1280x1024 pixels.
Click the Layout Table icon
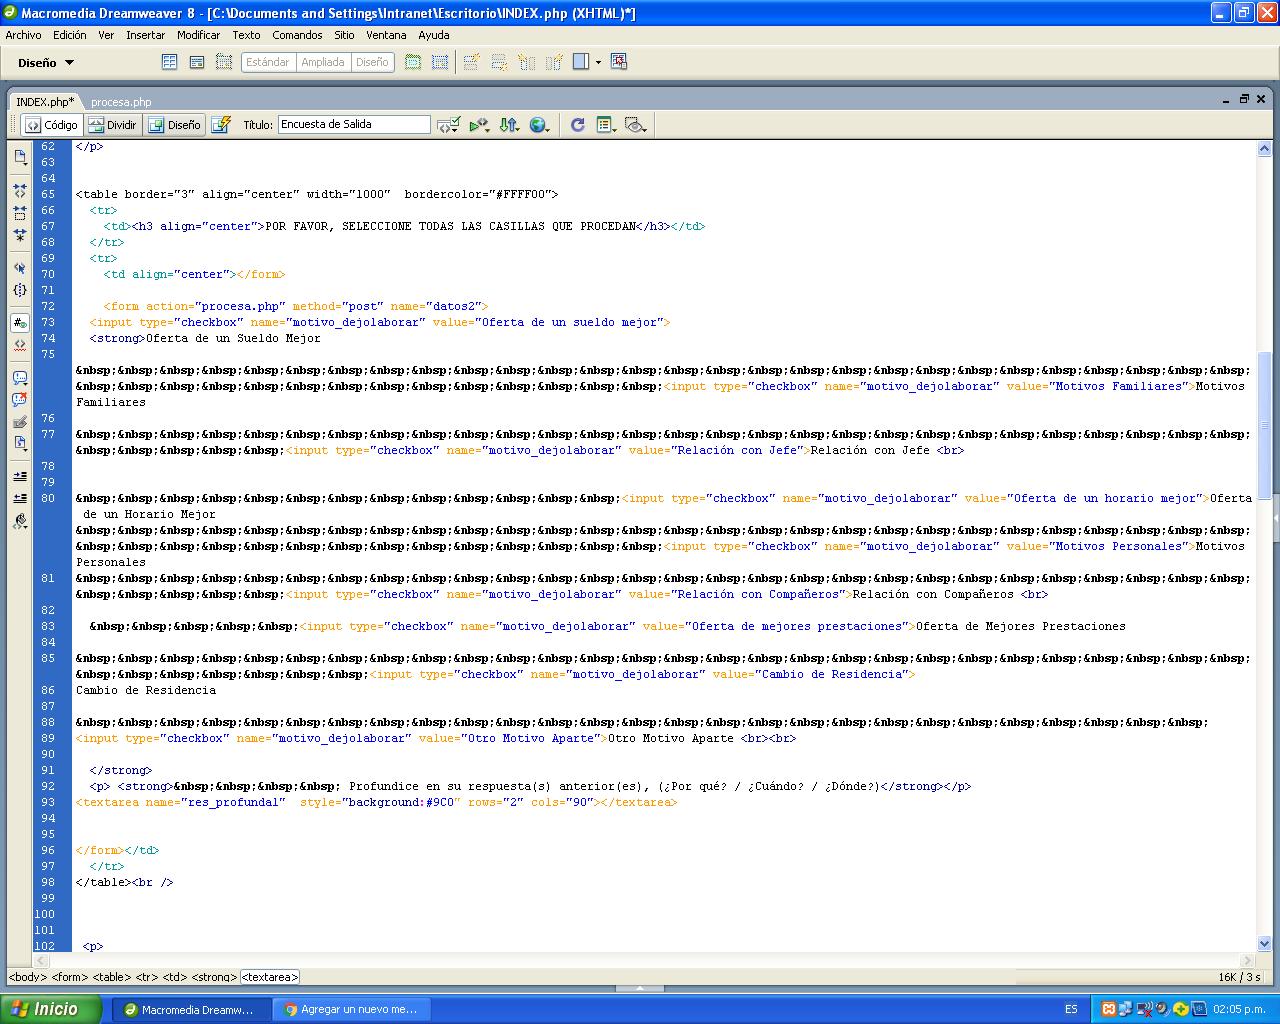(x=413, y=62)
